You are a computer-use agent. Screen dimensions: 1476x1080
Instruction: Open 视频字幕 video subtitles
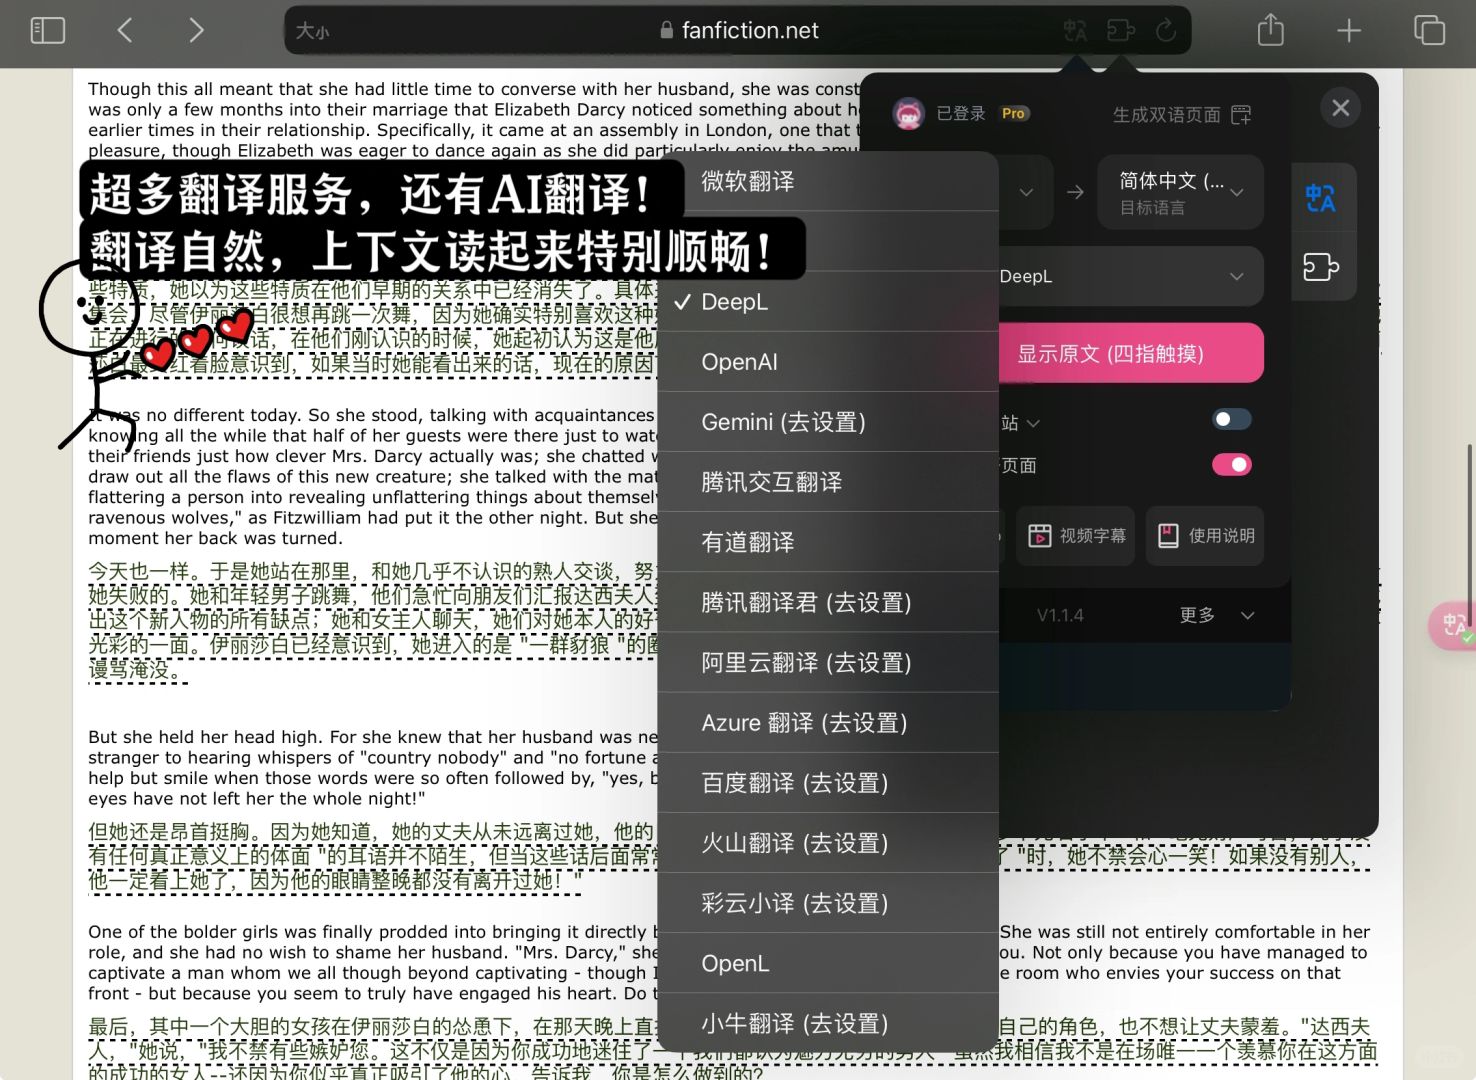coord(1076,536)
